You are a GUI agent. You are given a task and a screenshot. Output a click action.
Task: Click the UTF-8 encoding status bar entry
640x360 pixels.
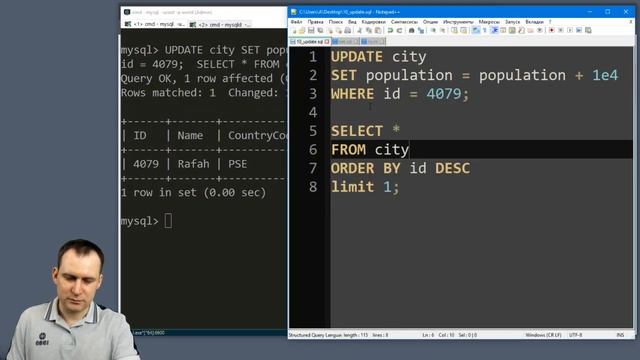576,335
